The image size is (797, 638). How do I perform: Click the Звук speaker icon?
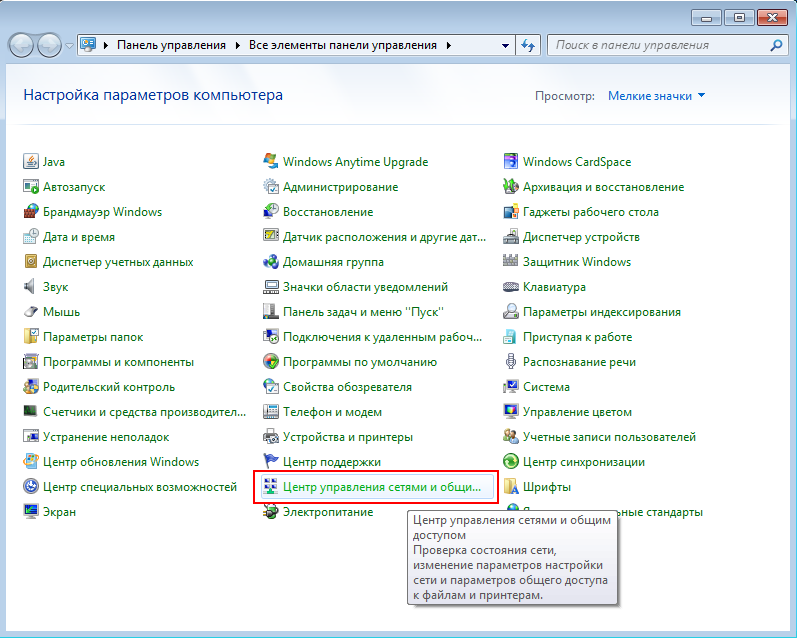[30, 286]
